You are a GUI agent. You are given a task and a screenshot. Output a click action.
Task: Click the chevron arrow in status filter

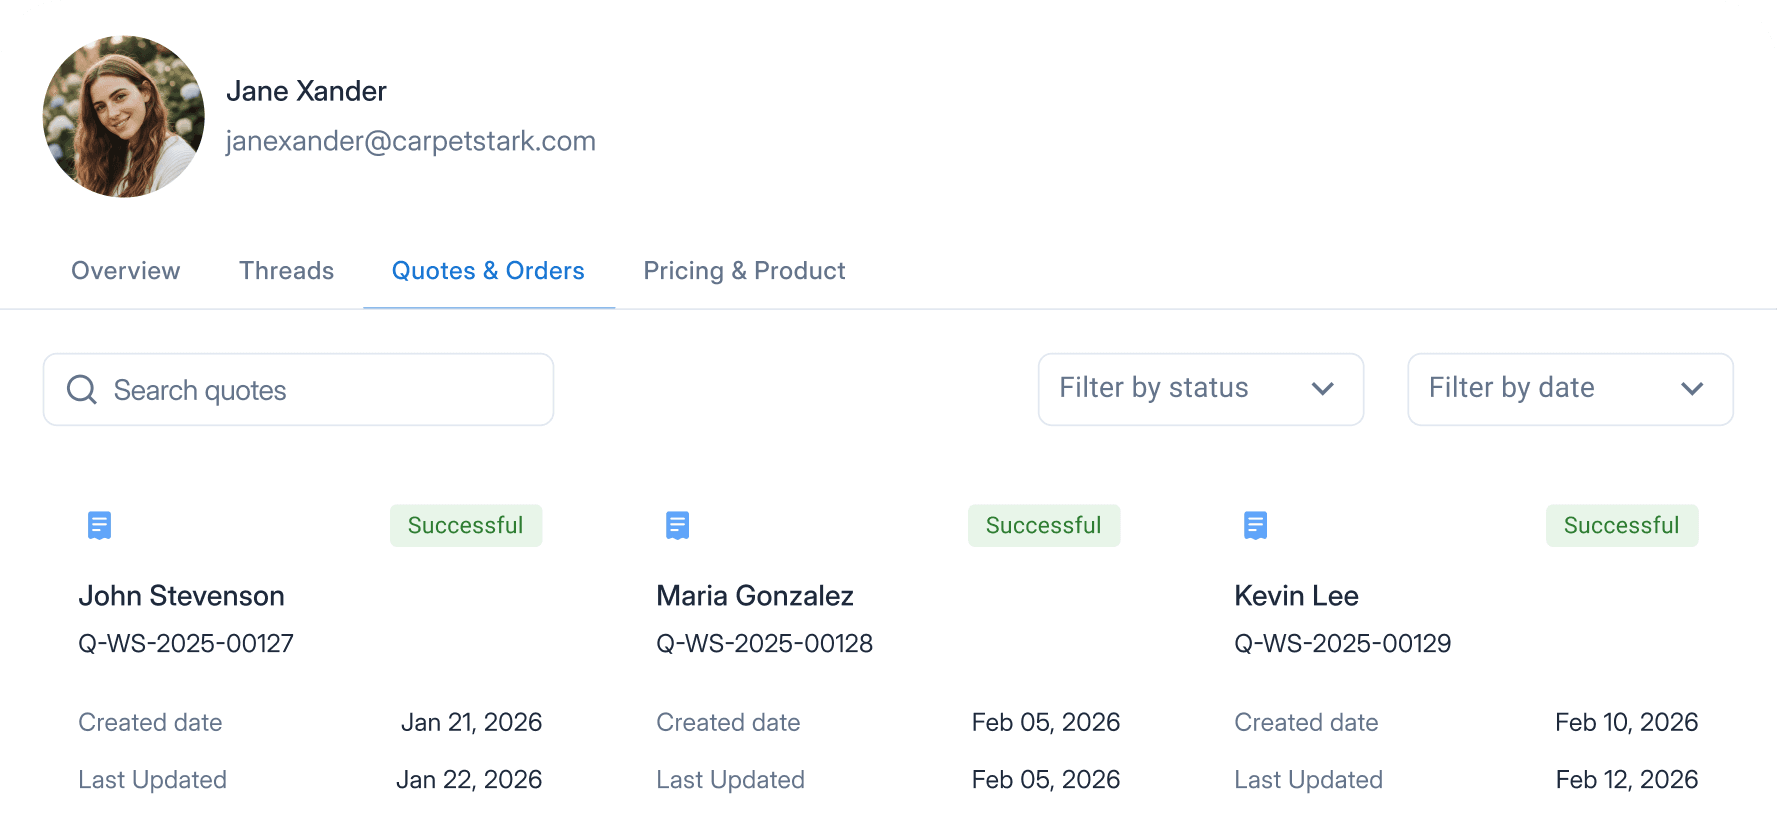click(x=1322, y=389)
